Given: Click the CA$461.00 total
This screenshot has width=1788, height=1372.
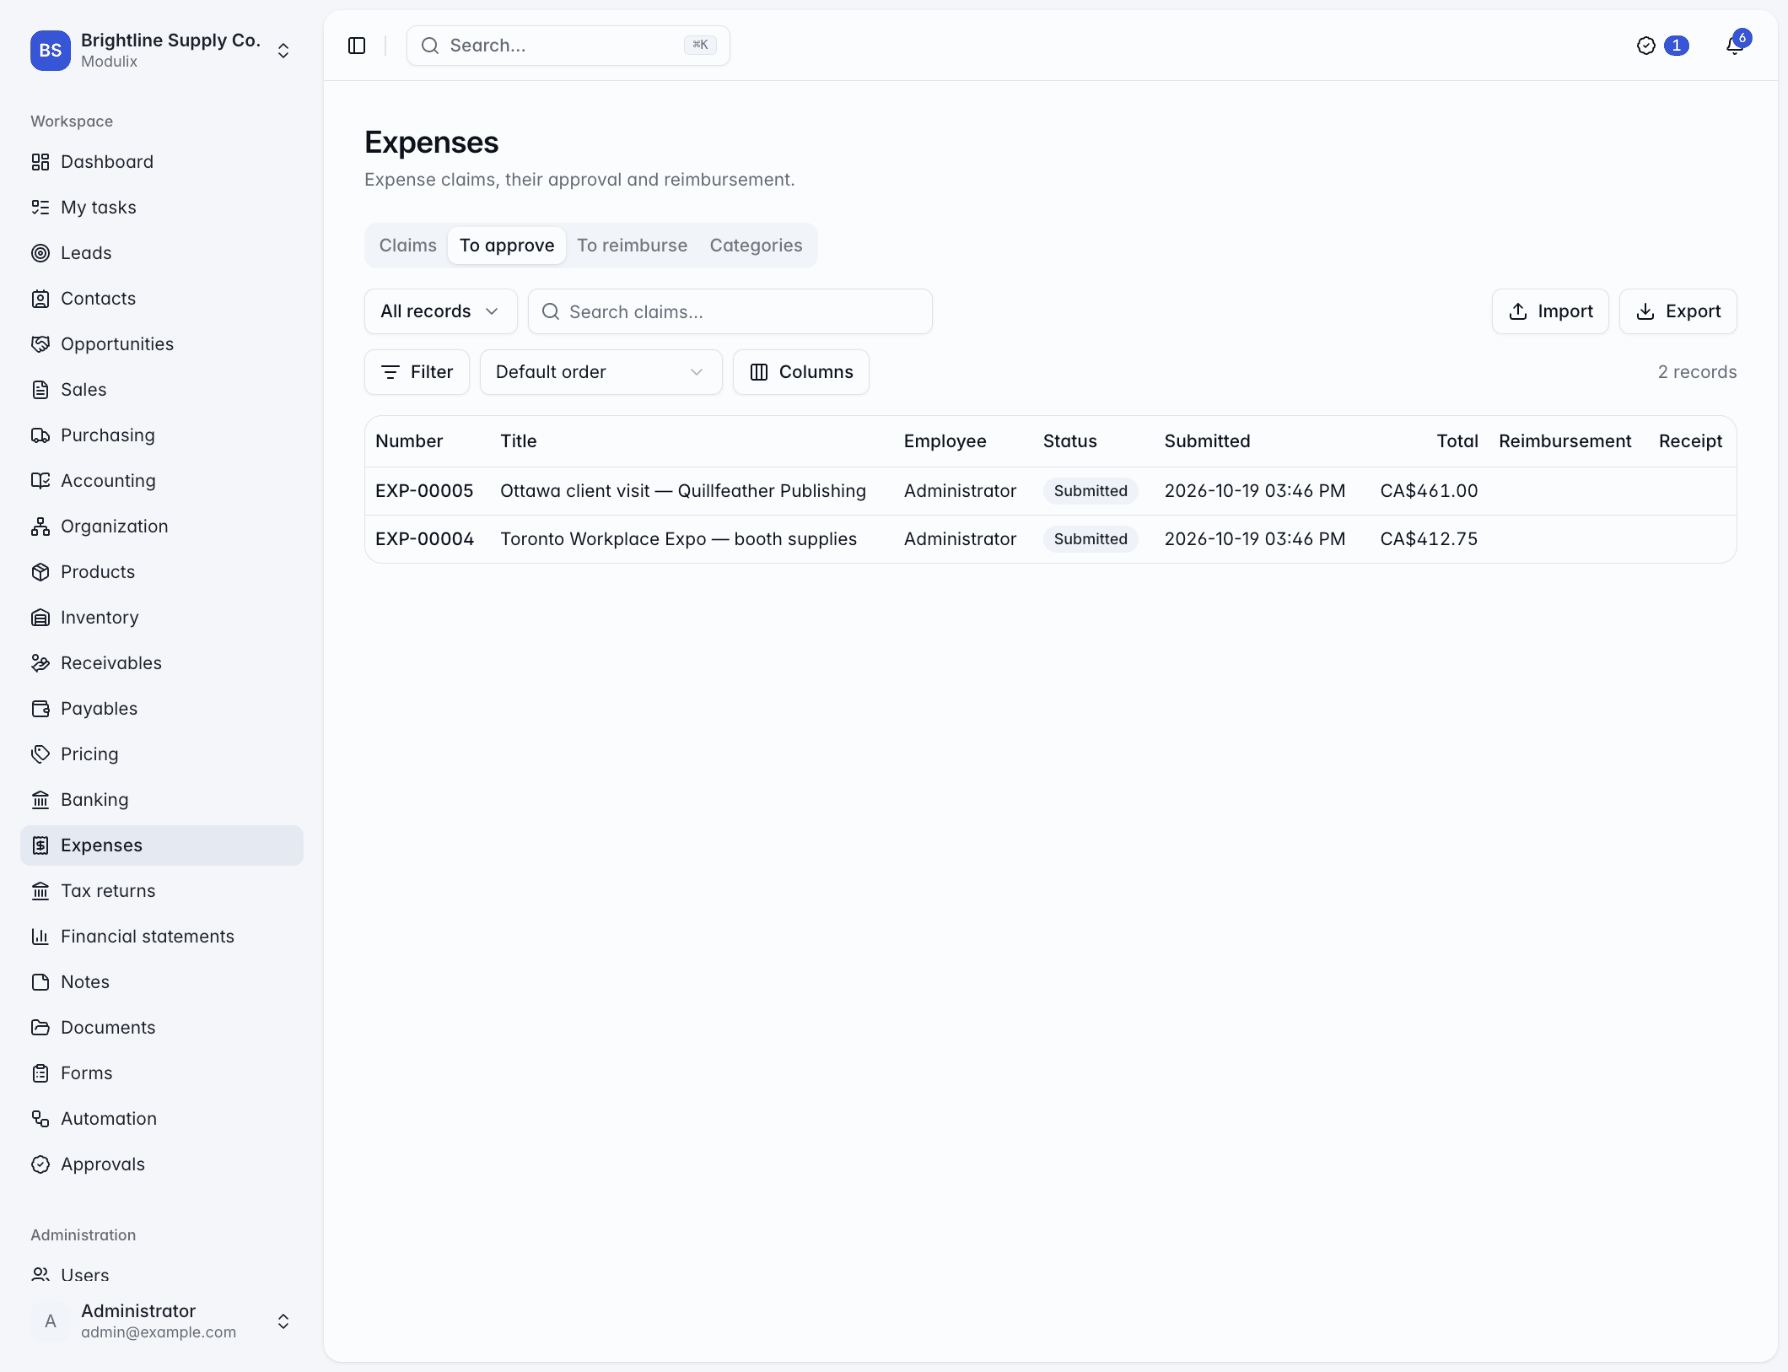Looking at the screenshot, I should 1429,491.
